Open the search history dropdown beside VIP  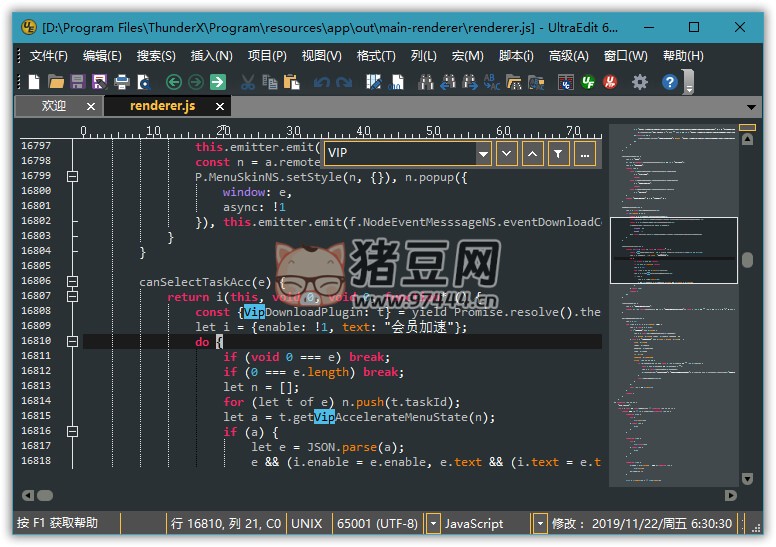pyautogui.click(x=483, y=153)
